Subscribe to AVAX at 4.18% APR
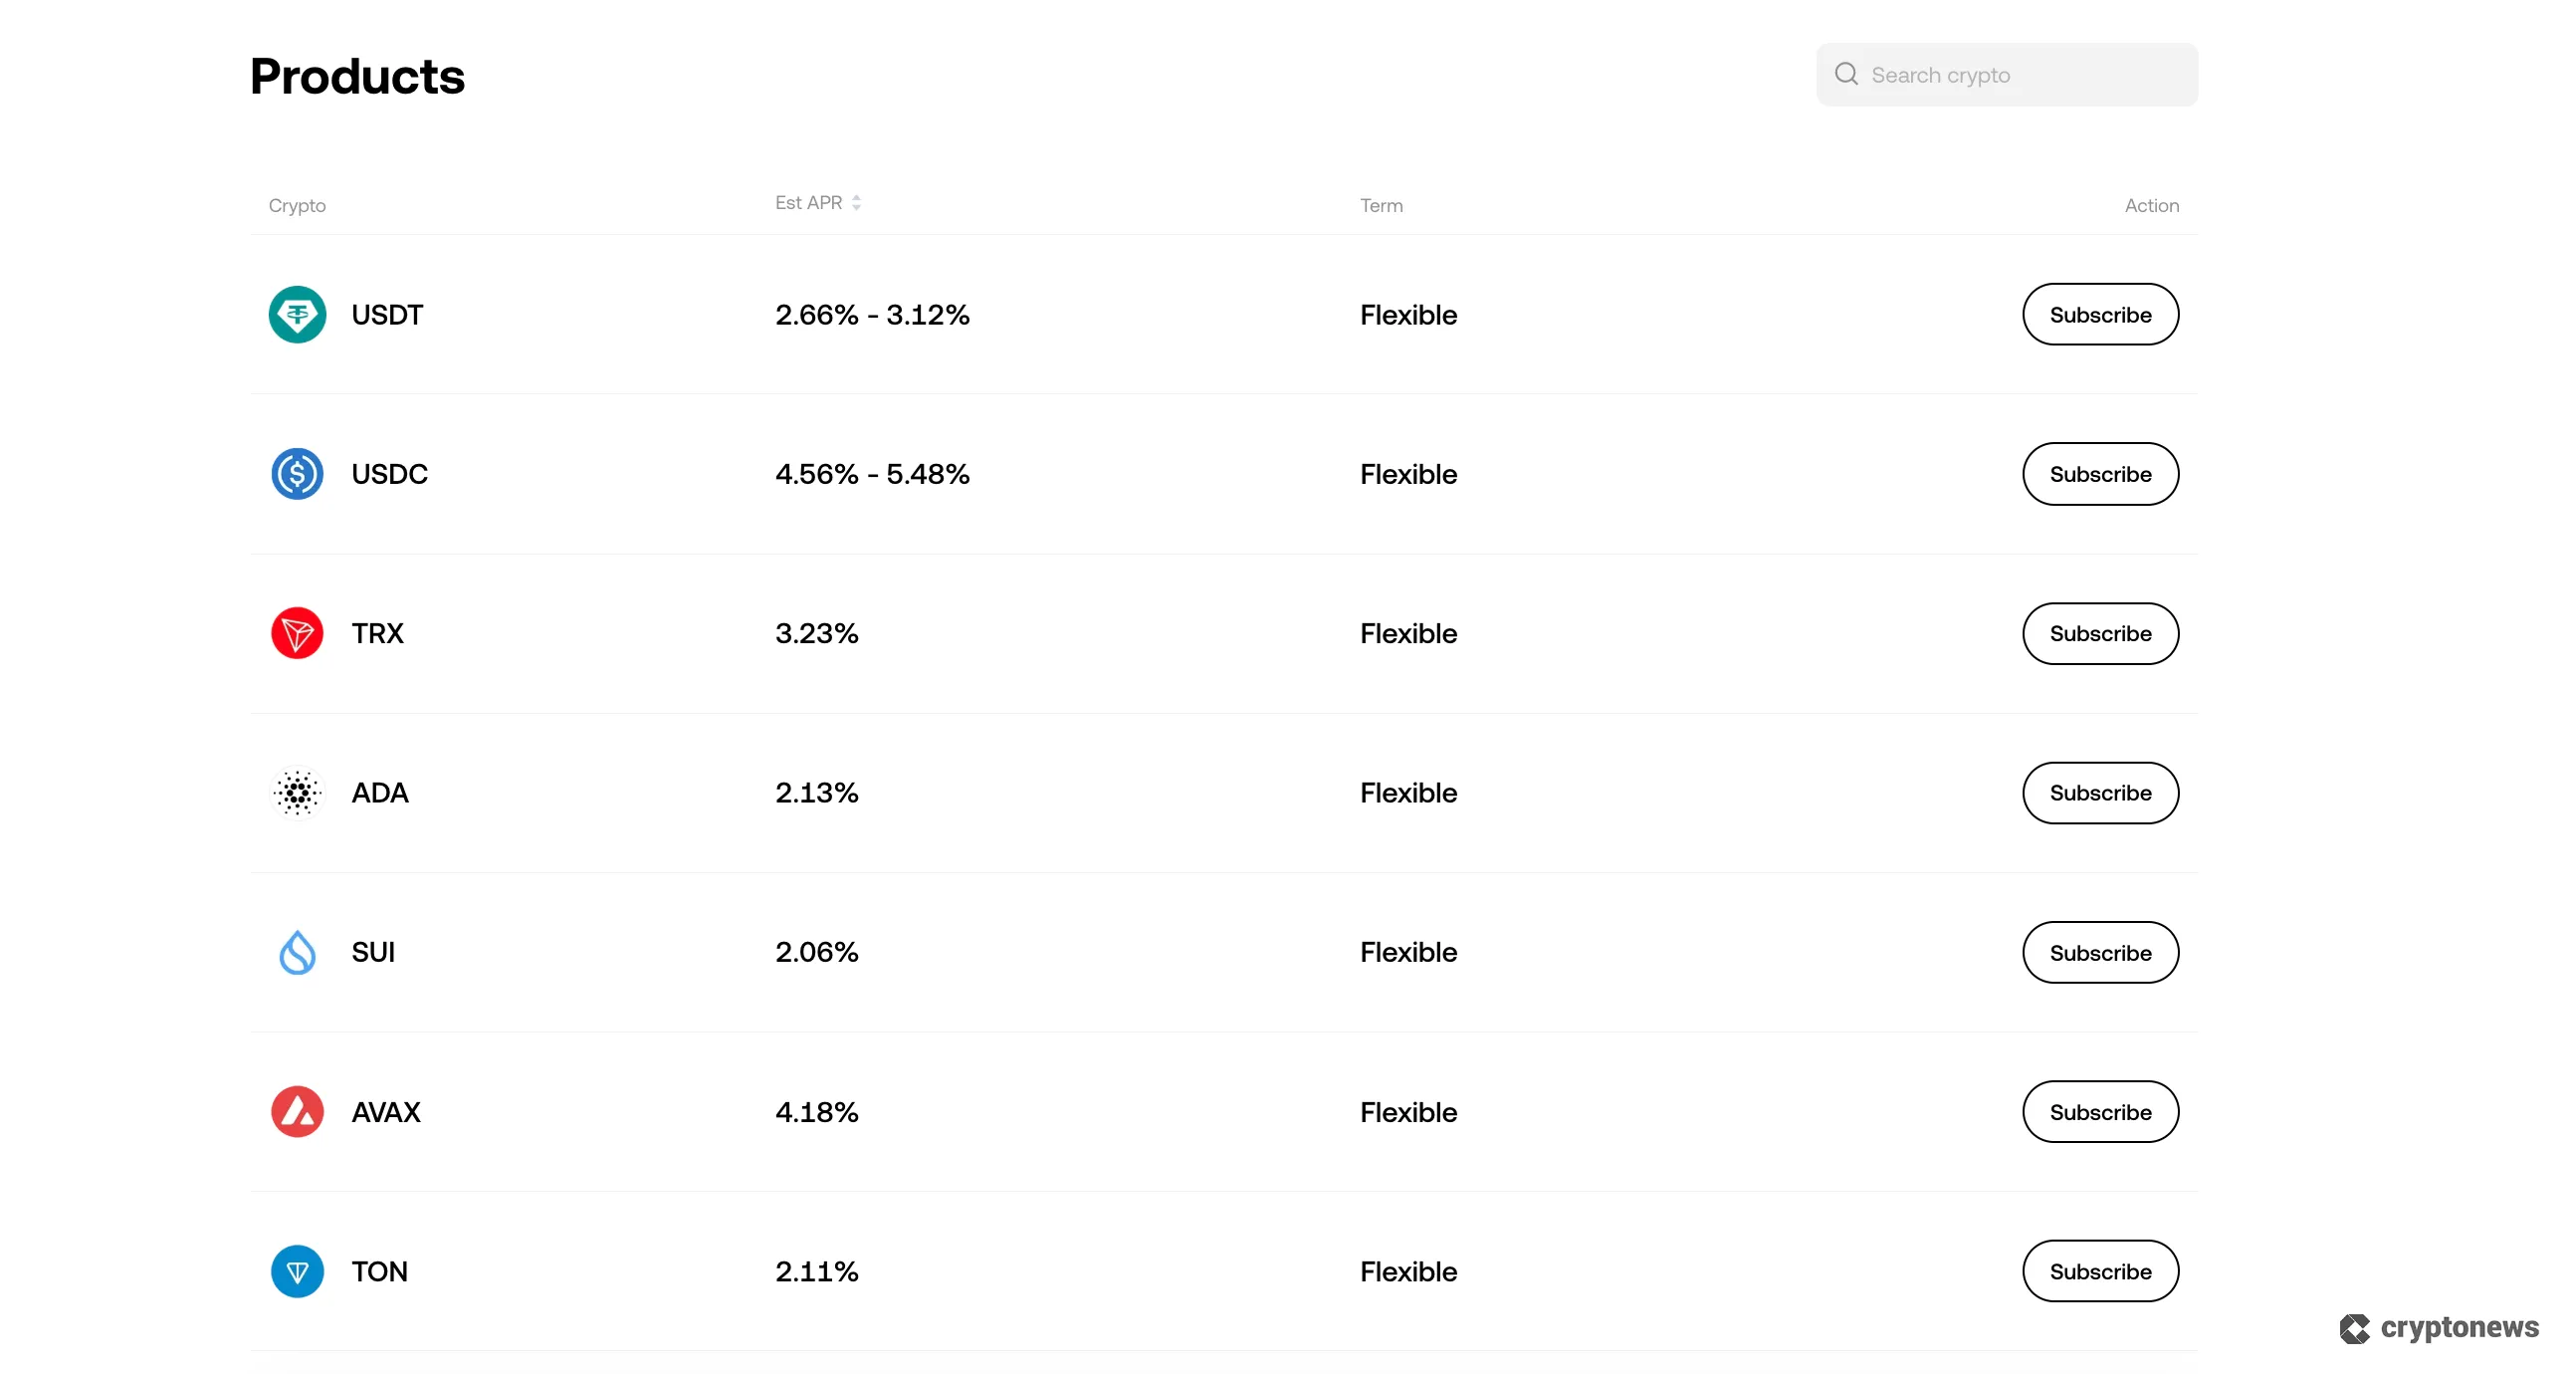Viewport: 2576px width, 1374px height. pyautogui.click(x=2100, y=1111)
